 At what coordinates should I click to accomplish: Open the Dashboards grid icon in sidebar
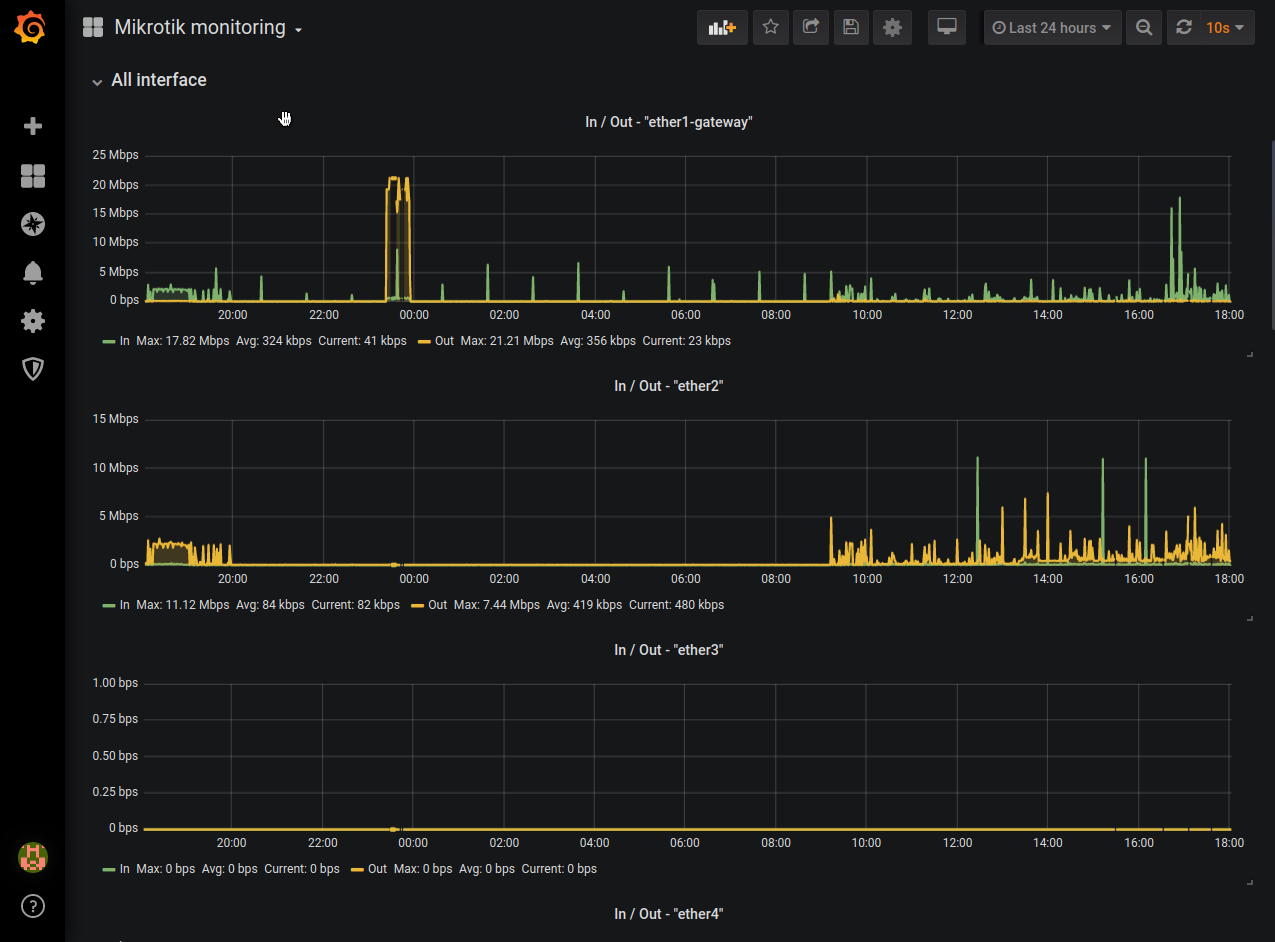[33, 176]
